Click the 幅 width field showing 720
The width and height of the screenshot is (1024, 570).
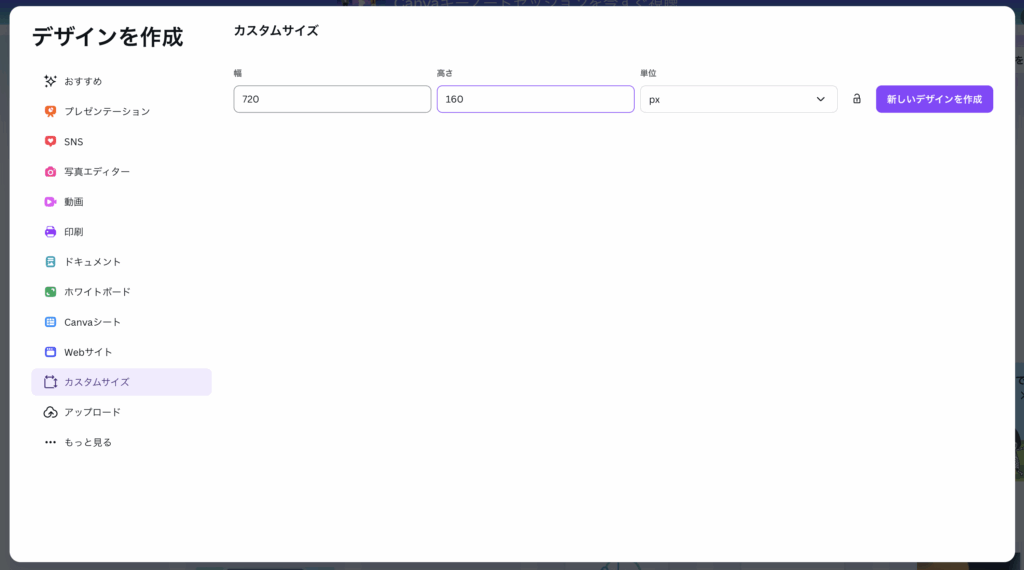tap(332, 99)
